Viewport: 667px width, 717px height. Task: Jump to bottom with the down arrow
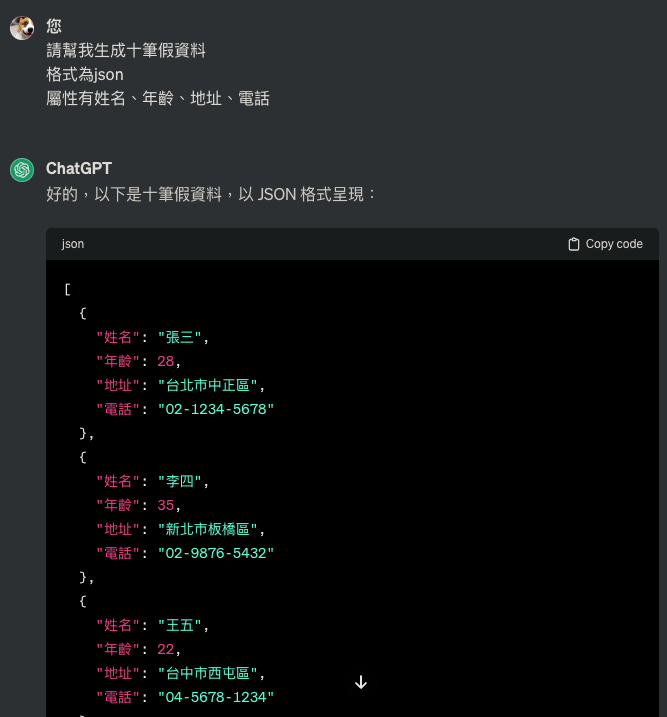(361, 682)
